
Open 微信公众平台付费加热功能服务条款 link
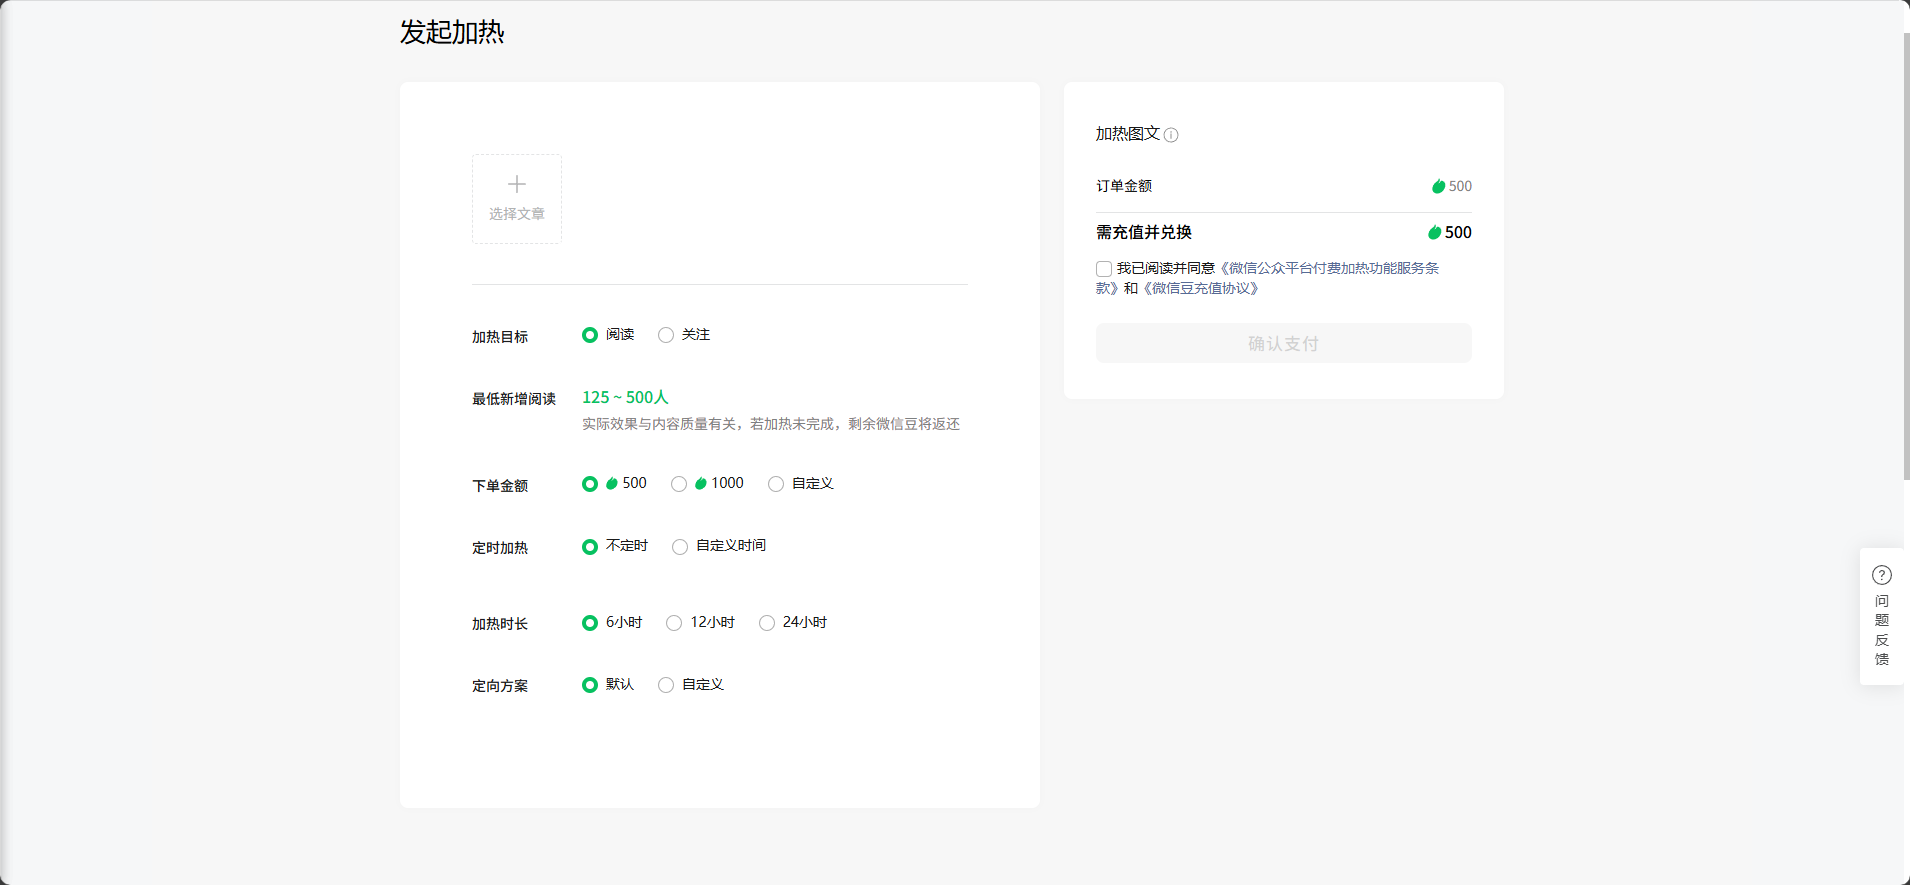coord(1328,268)
